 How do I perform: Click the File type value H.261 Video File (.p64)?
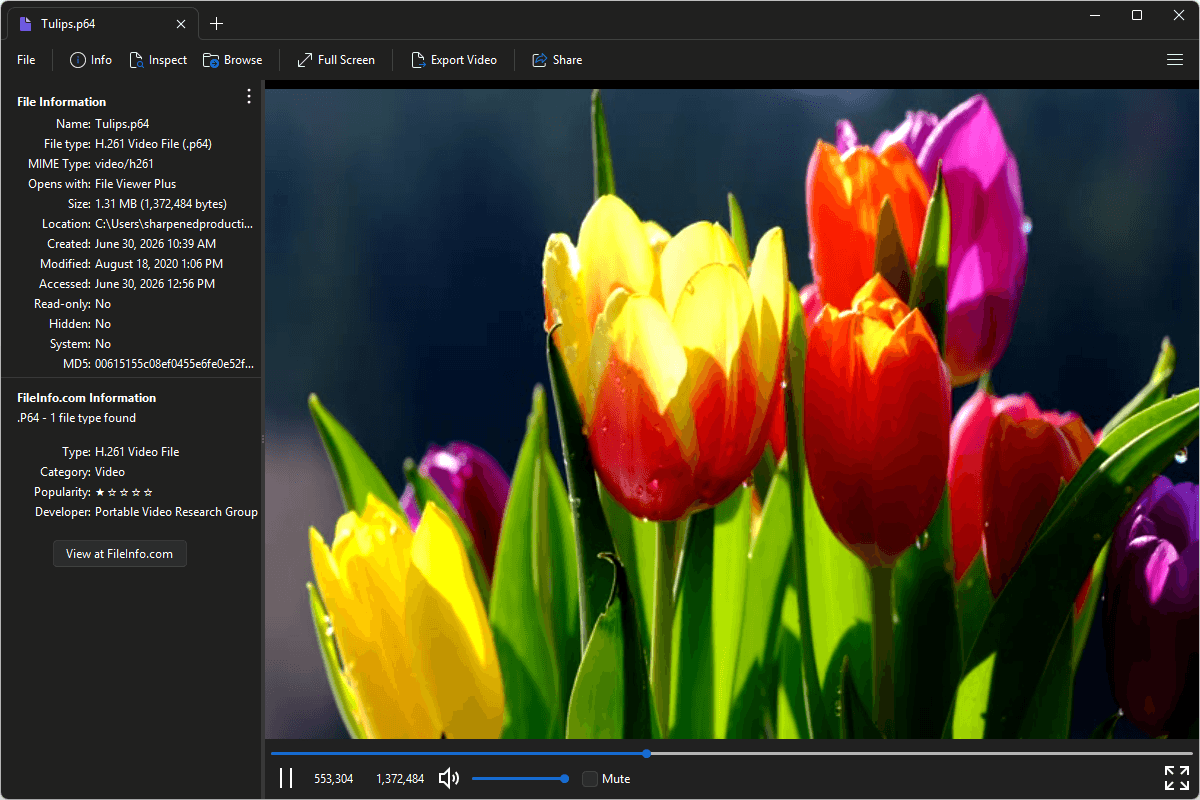(x=153, y=144)
